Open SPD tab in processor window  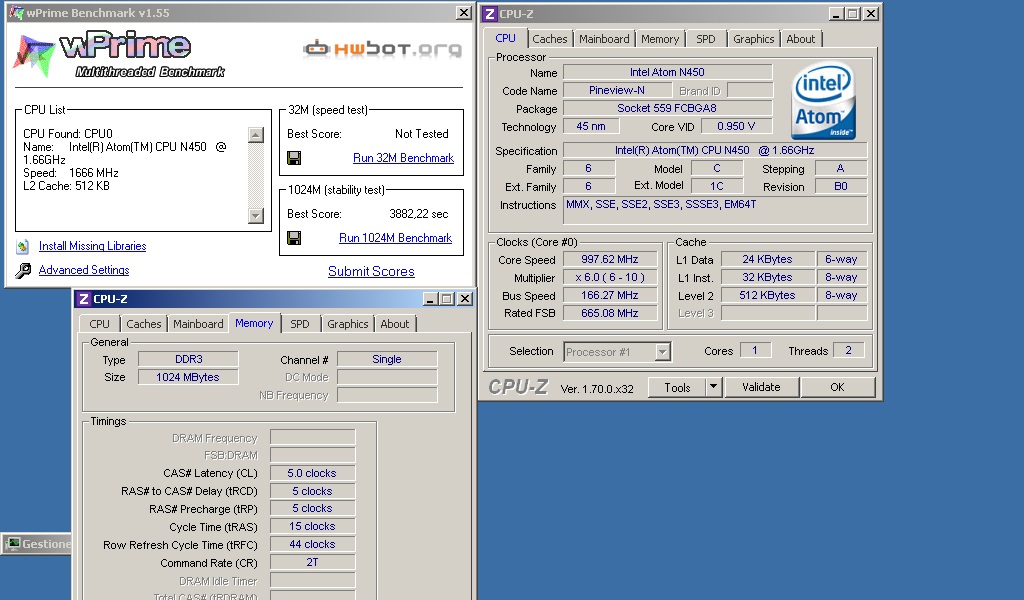tap(705, 39)
